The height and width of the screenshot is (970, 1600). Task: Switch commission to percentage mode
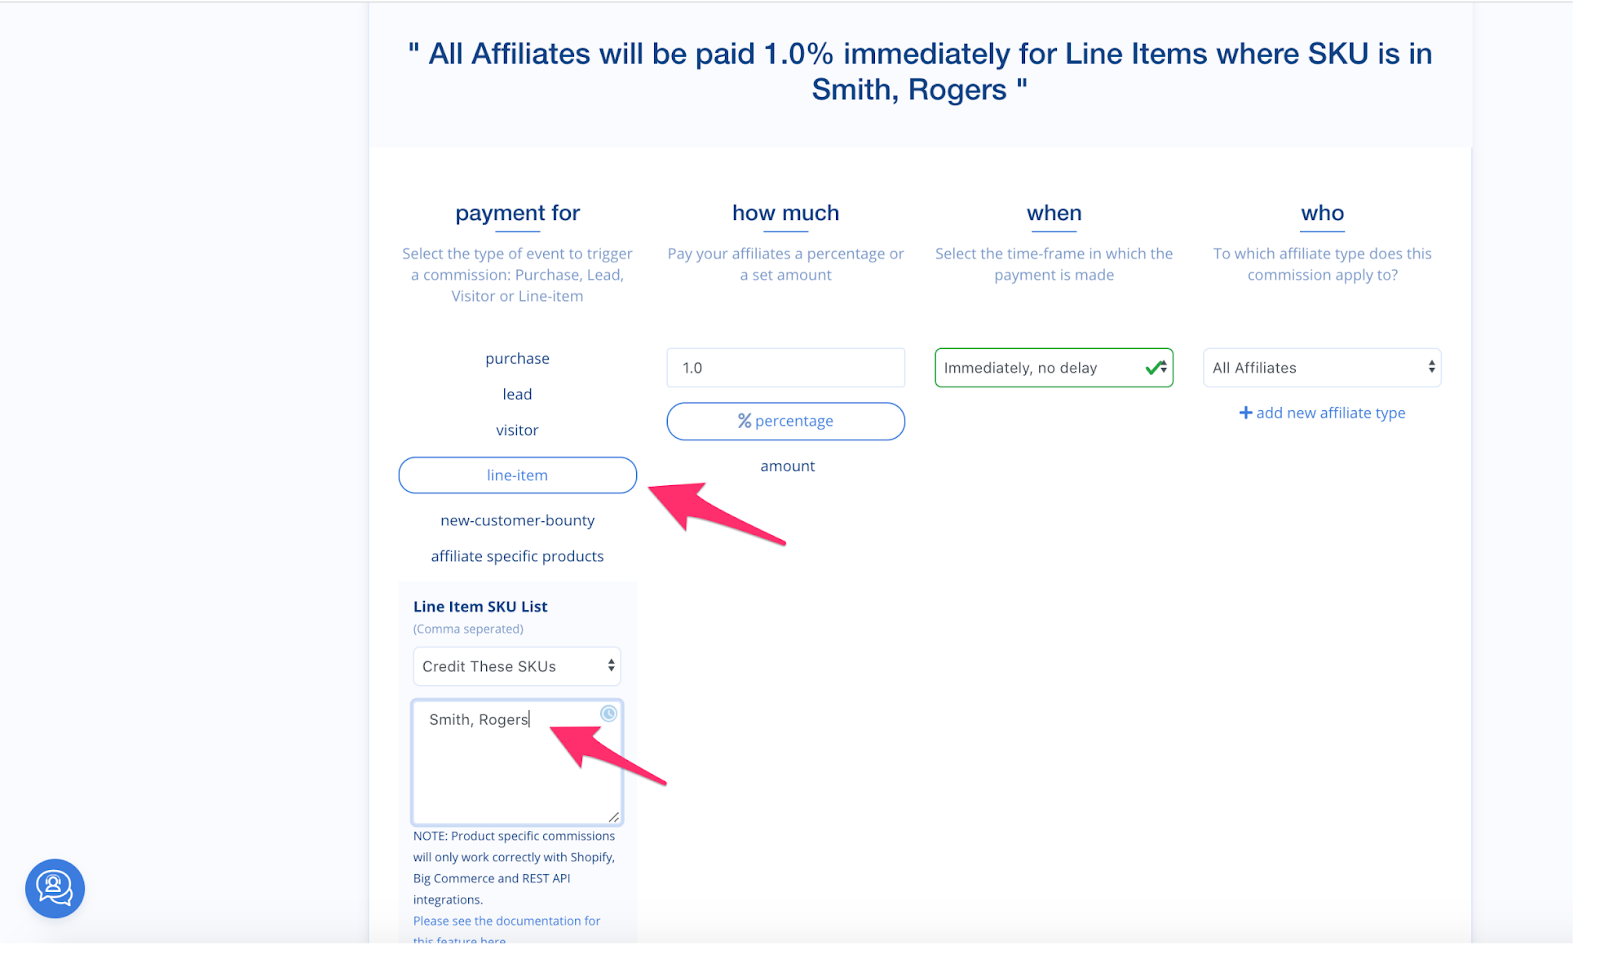pos(785,421)
